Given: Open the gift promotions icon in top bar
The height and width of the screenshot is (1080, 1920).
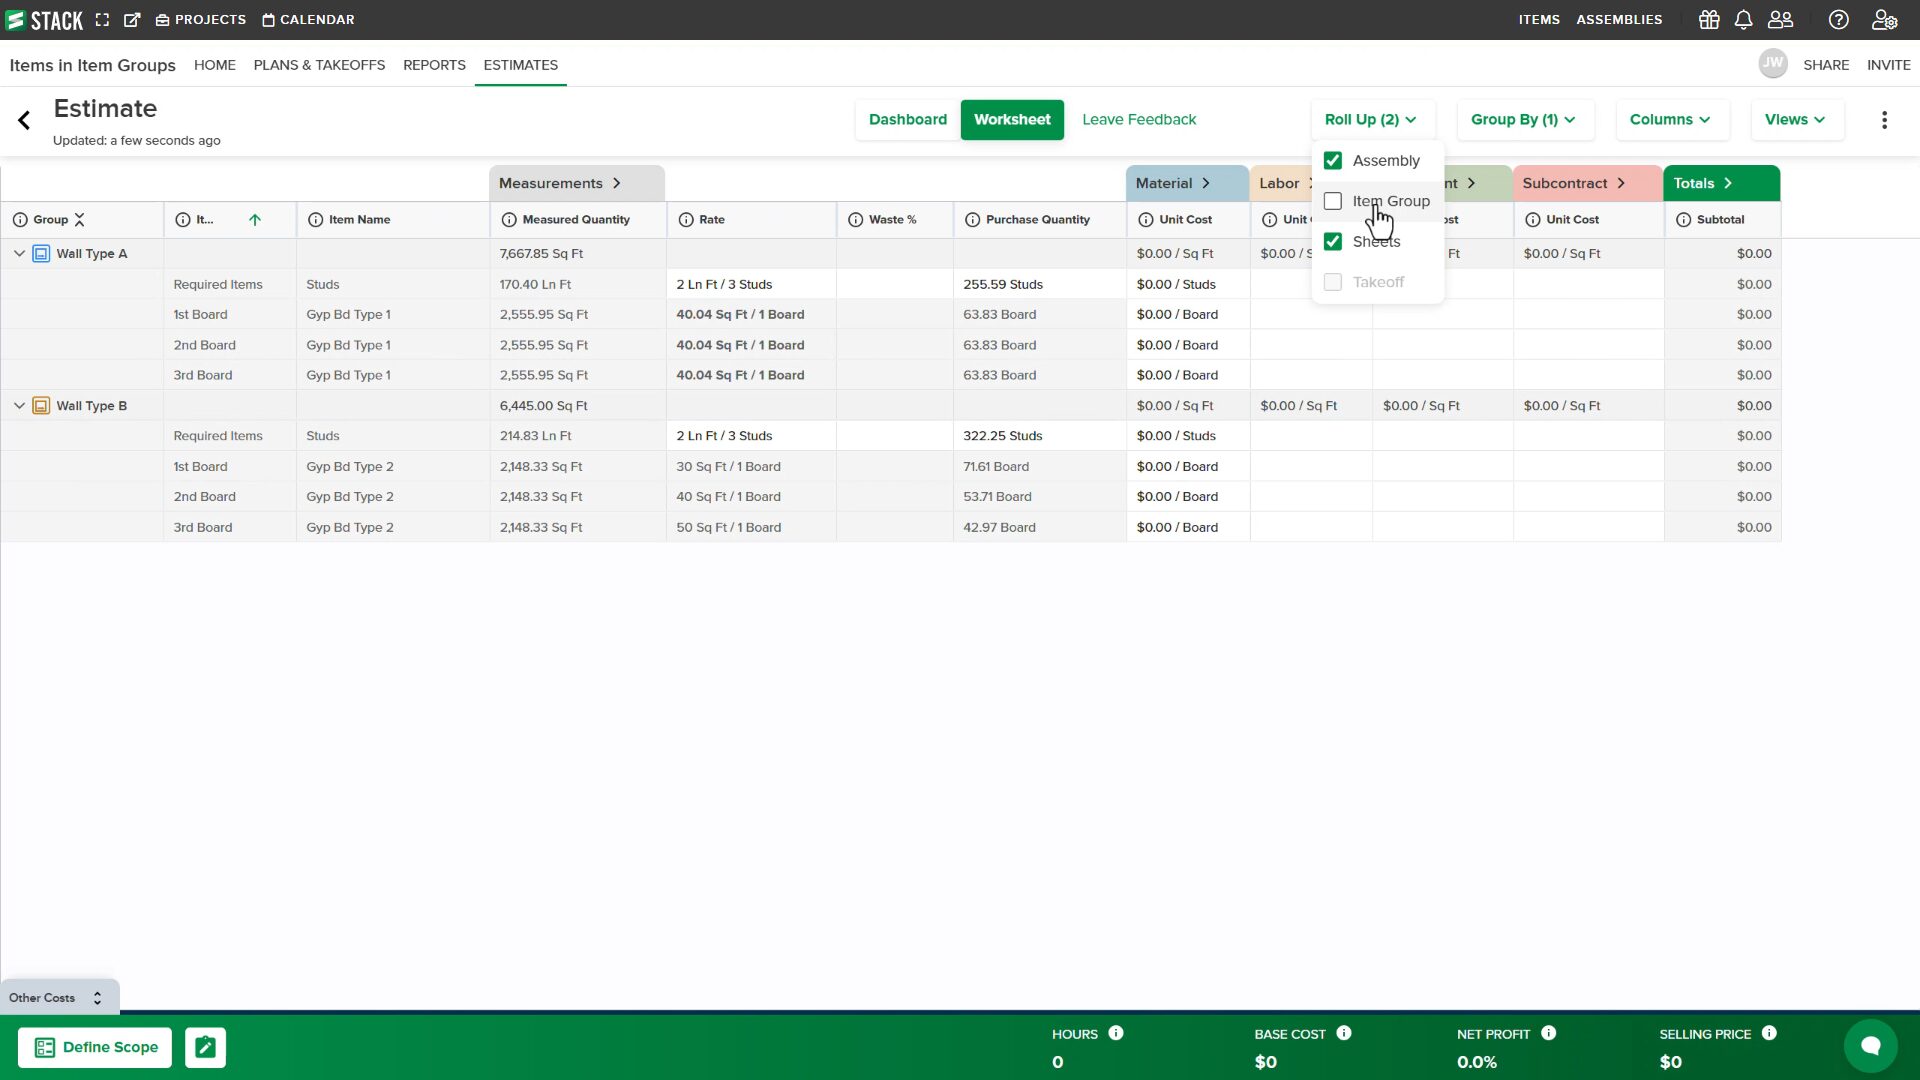Looking at the screenshot, I should click(x=1708, y=19).
